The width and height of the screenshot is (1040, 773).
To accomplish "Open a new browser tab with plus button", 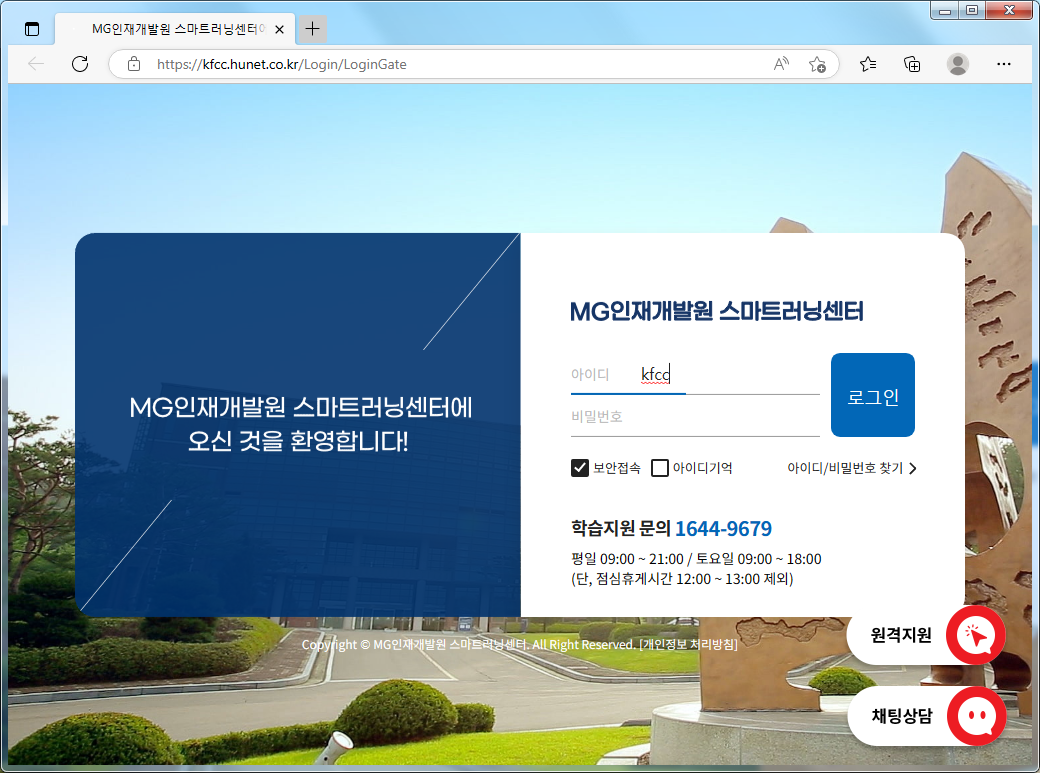I will 312,29.
